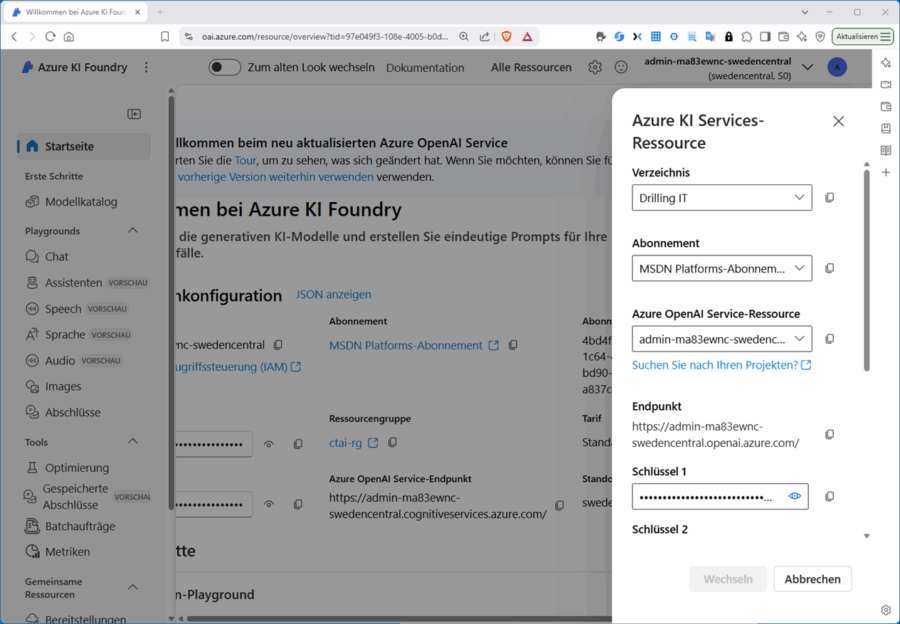Viewport: 900px width, 624px height.
Task: Open the browser tab list chevron
Action: pyautogui.click(x=805, y=12)
